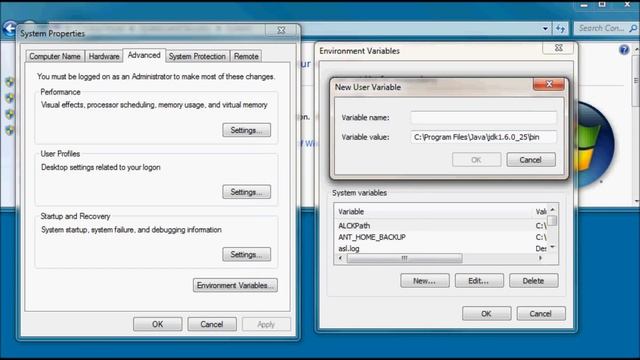Viewport: 640px width, 360px height.
Task: Open the address bar dropdown arrow
Action: pos(545,29)
